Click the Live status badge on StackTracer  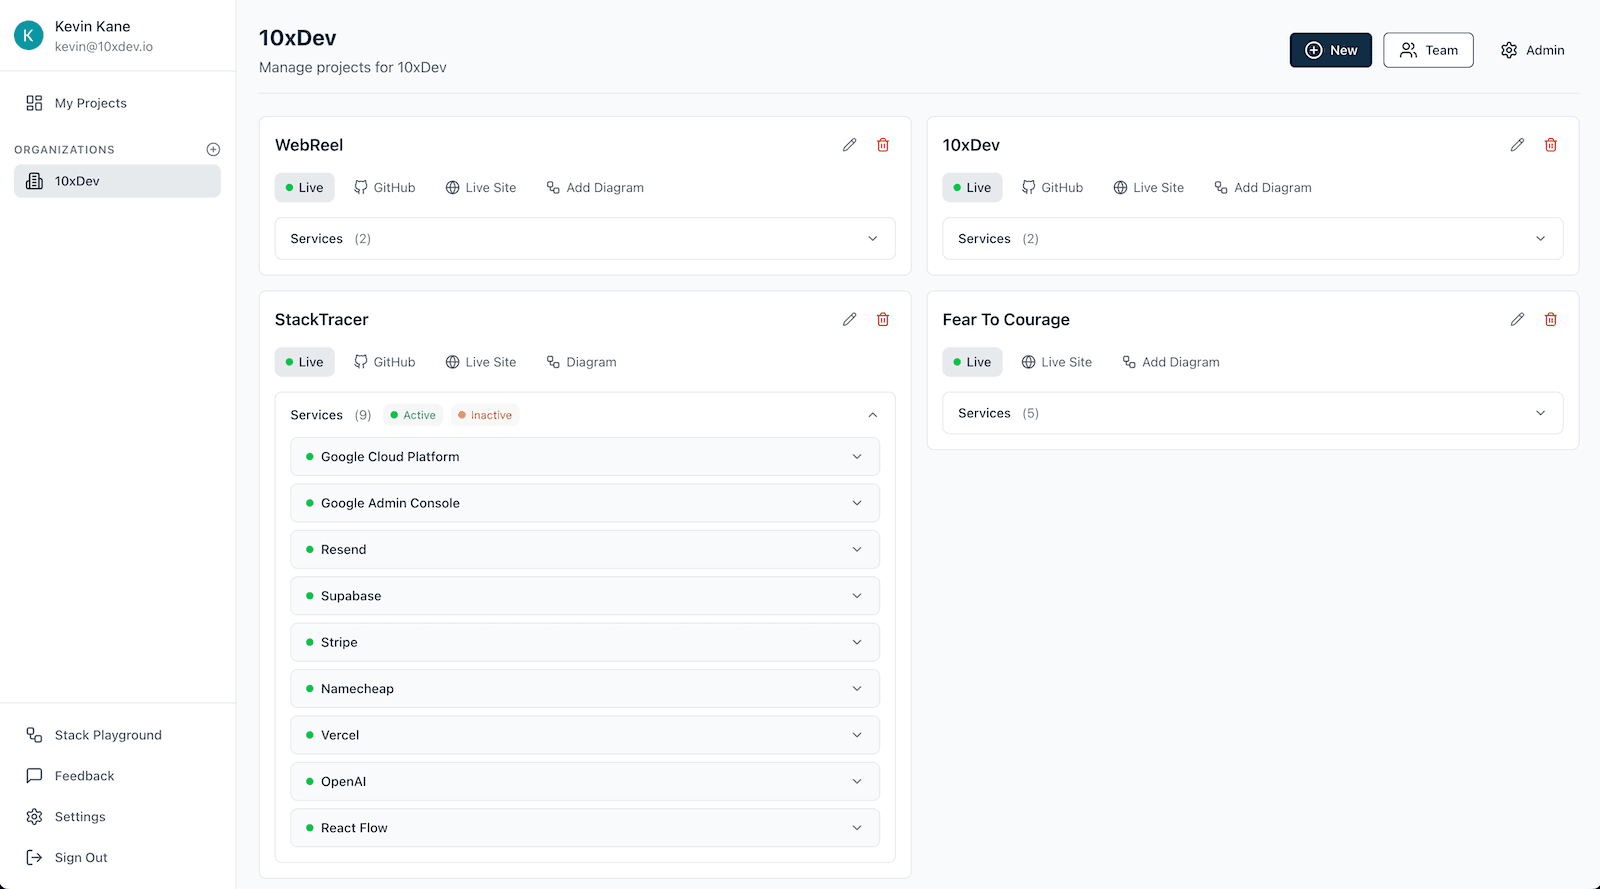tap(305, 362)
